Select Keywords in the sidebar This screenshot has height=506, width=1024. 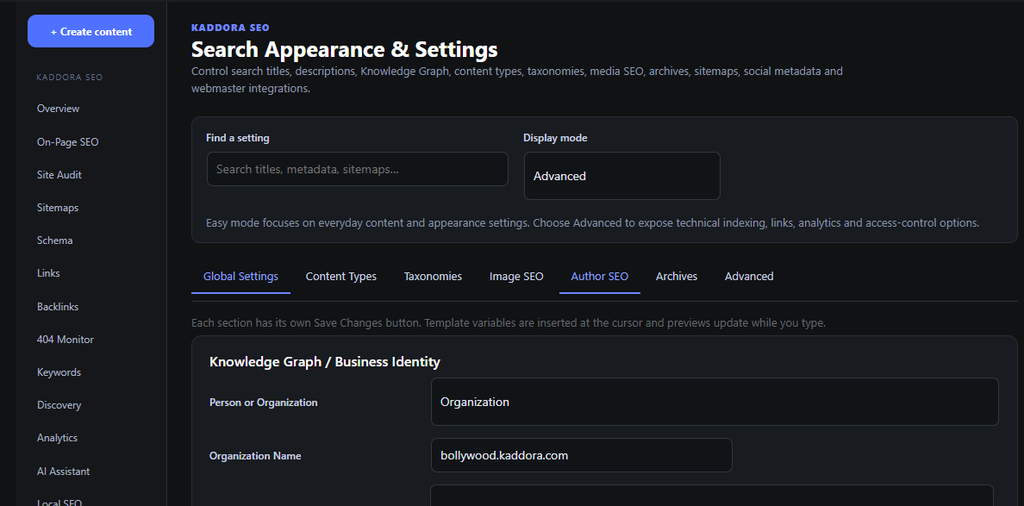tap(59, 372)
